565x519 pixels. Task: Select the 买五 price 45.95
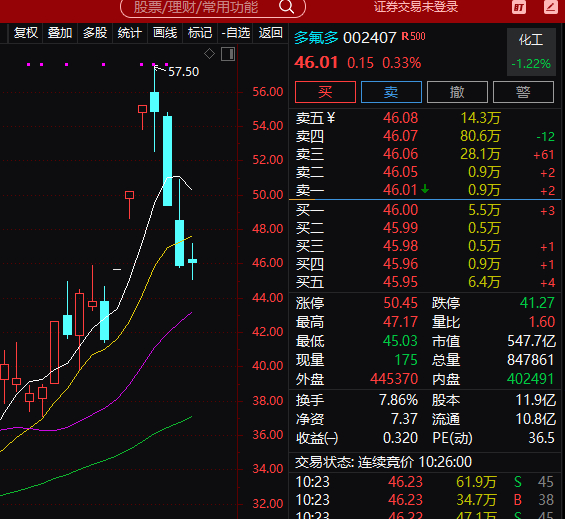(400, 282)
